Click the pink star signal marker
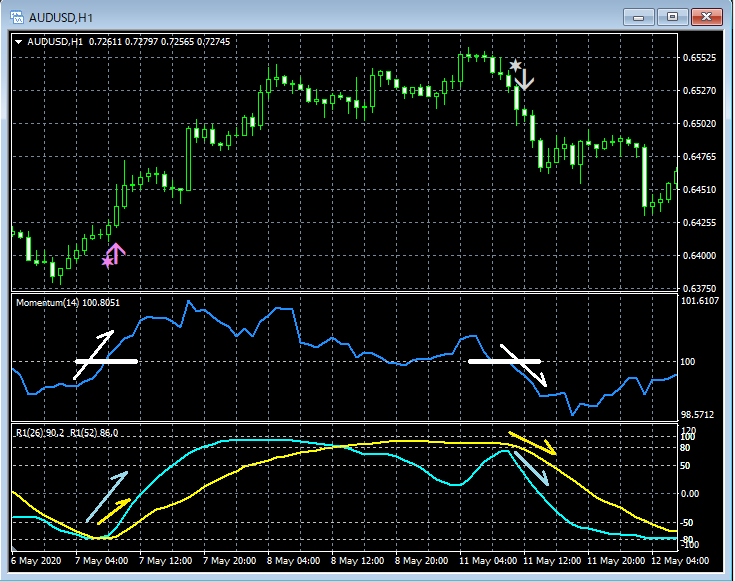735x581 pixels. pos(107,261)
